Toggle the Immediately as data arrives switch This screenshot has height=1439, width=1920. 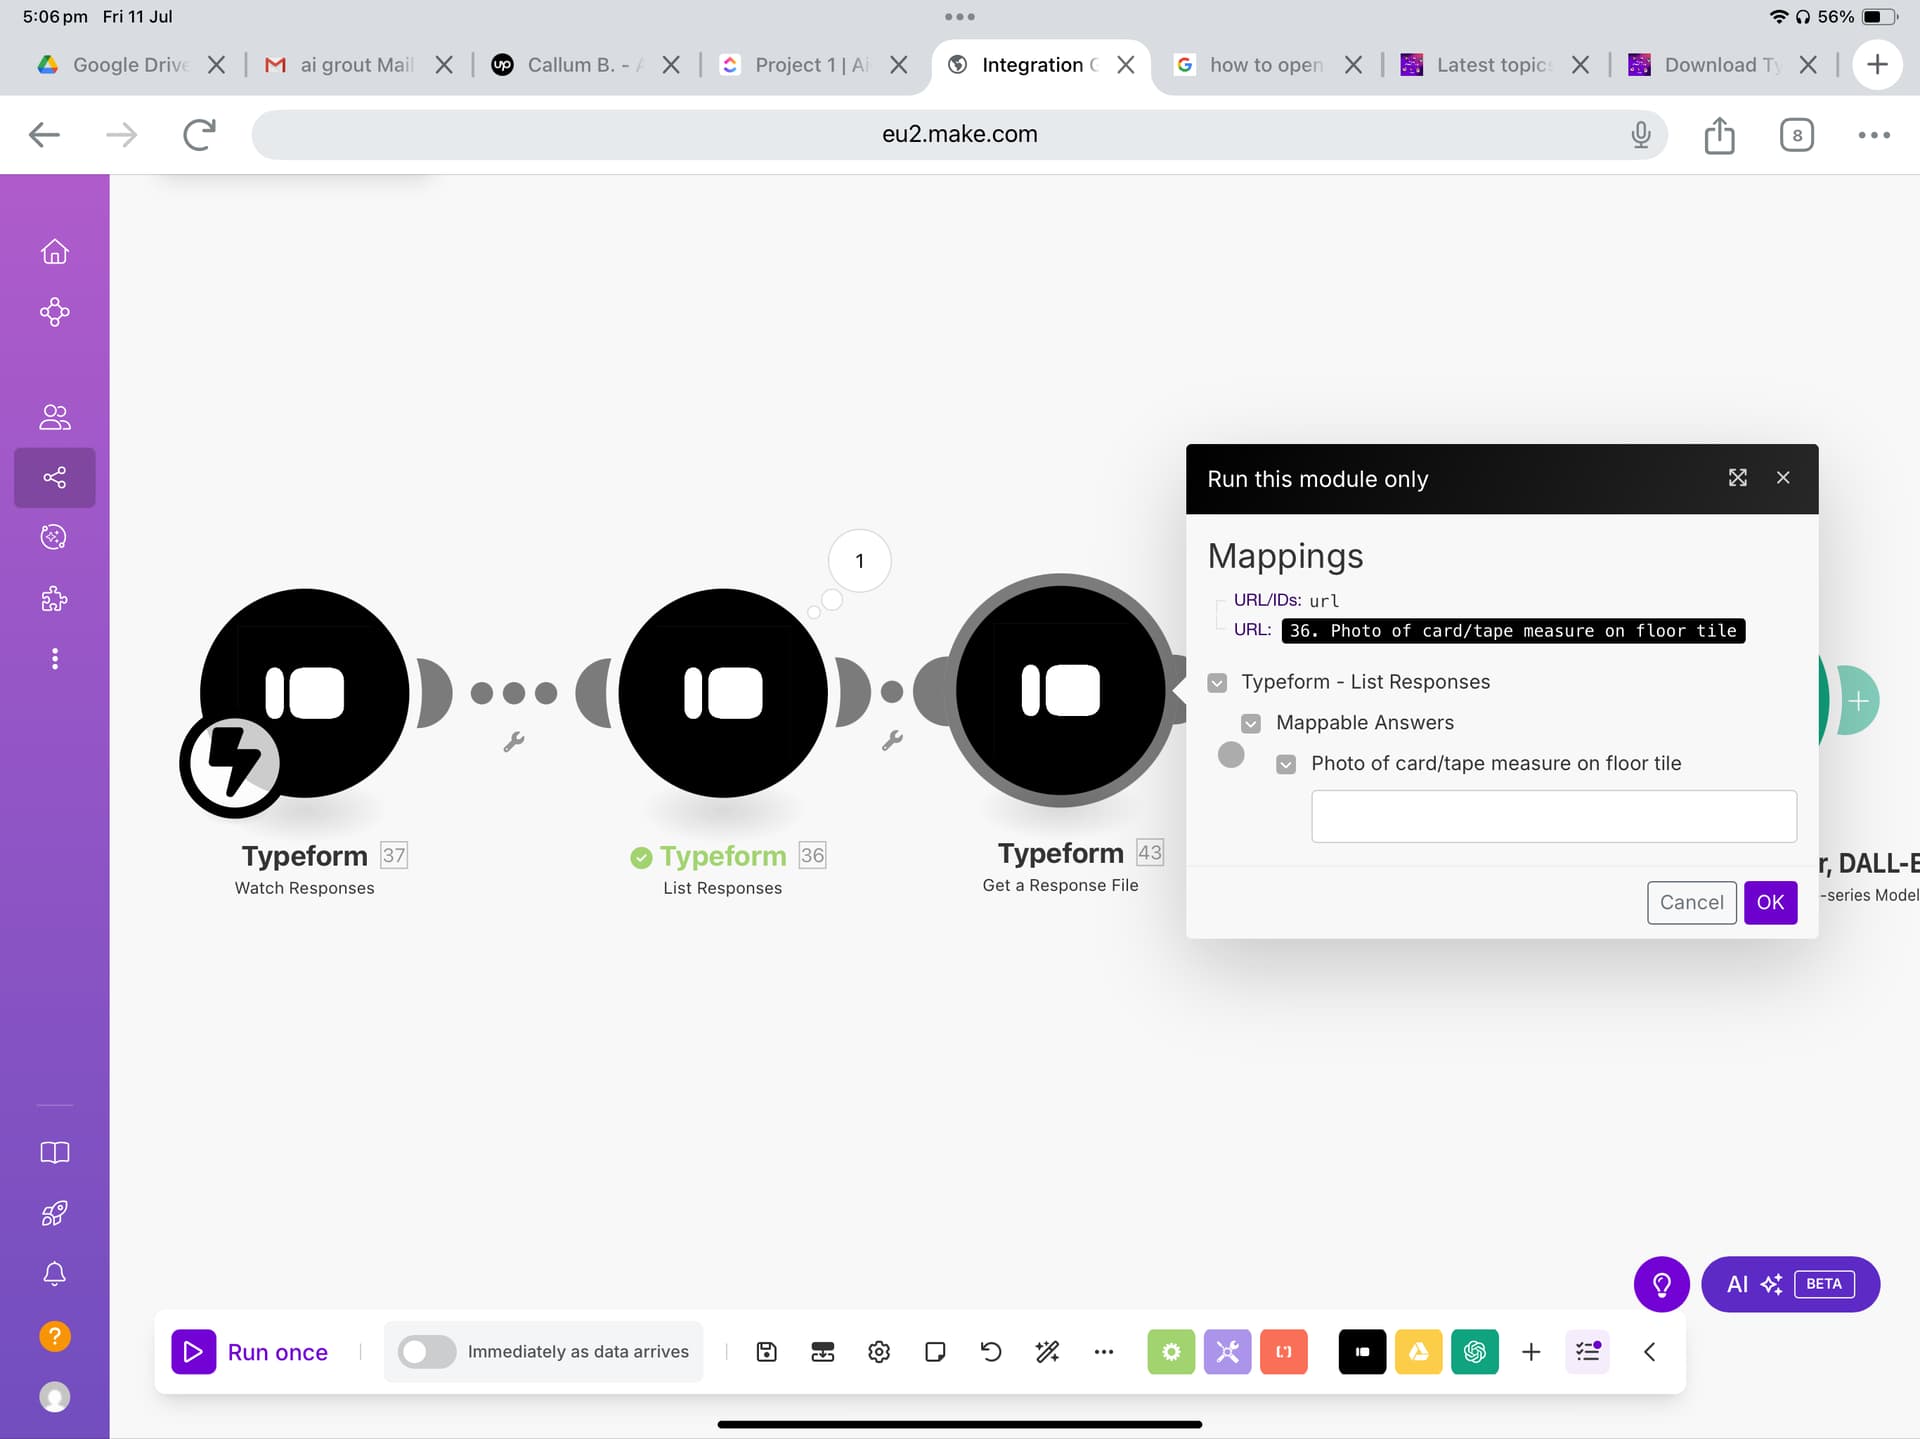[427, 1352]
